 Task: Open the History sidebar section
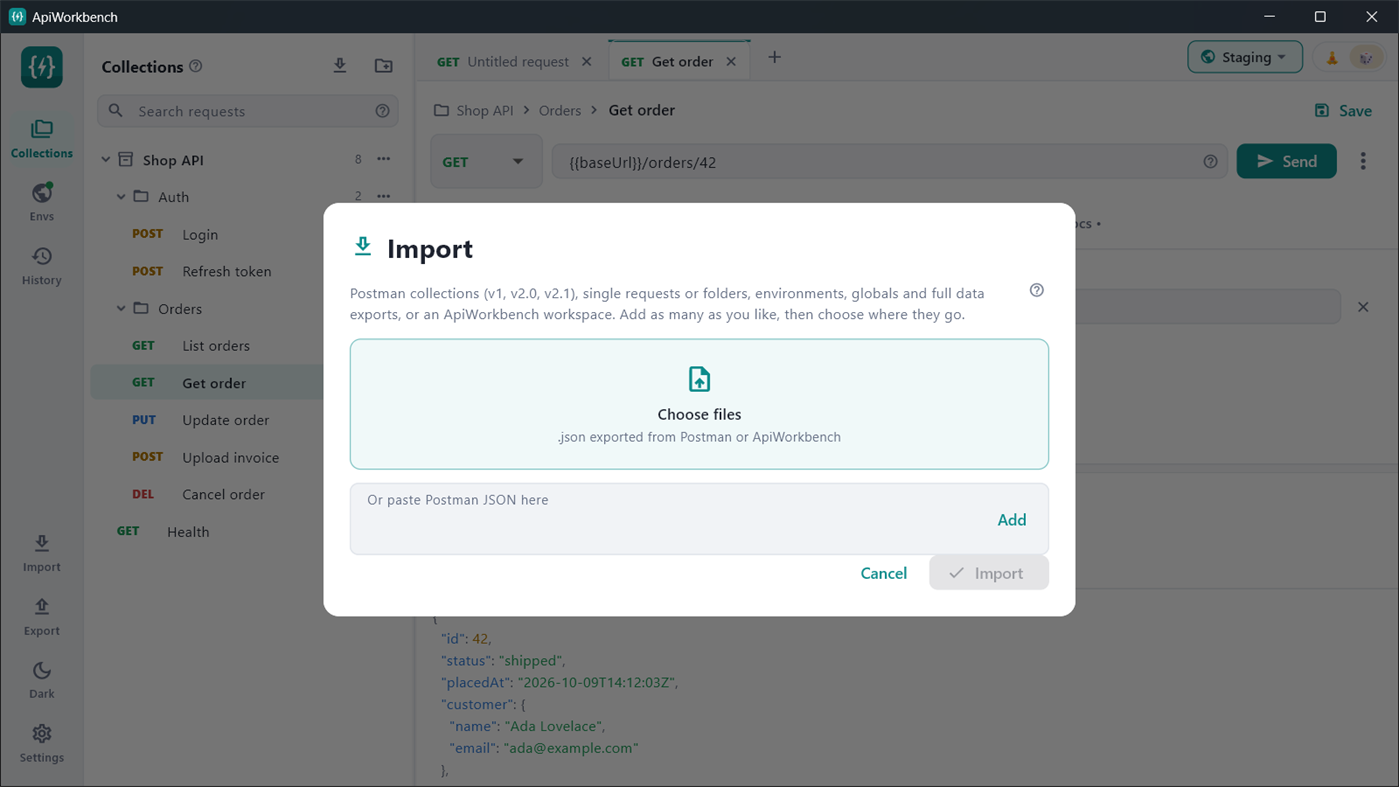tap(41, 266)
